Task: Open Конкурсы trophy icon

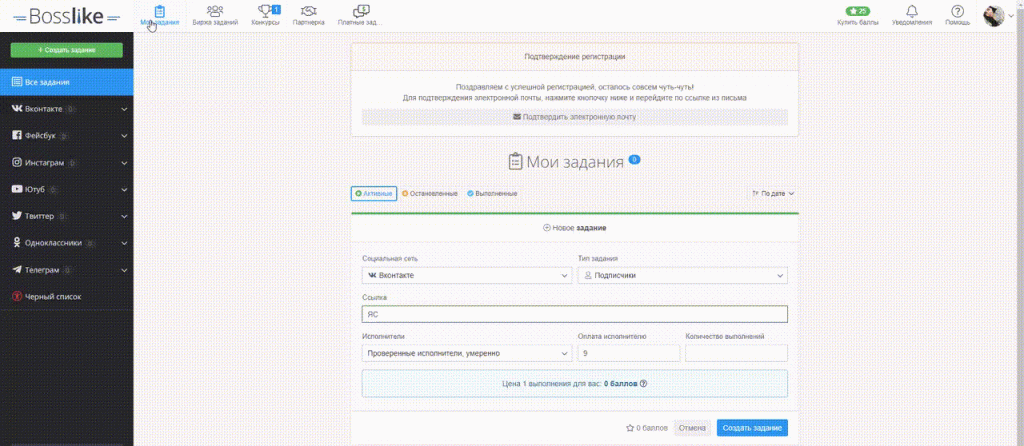Action: click(x=265, y=10)
